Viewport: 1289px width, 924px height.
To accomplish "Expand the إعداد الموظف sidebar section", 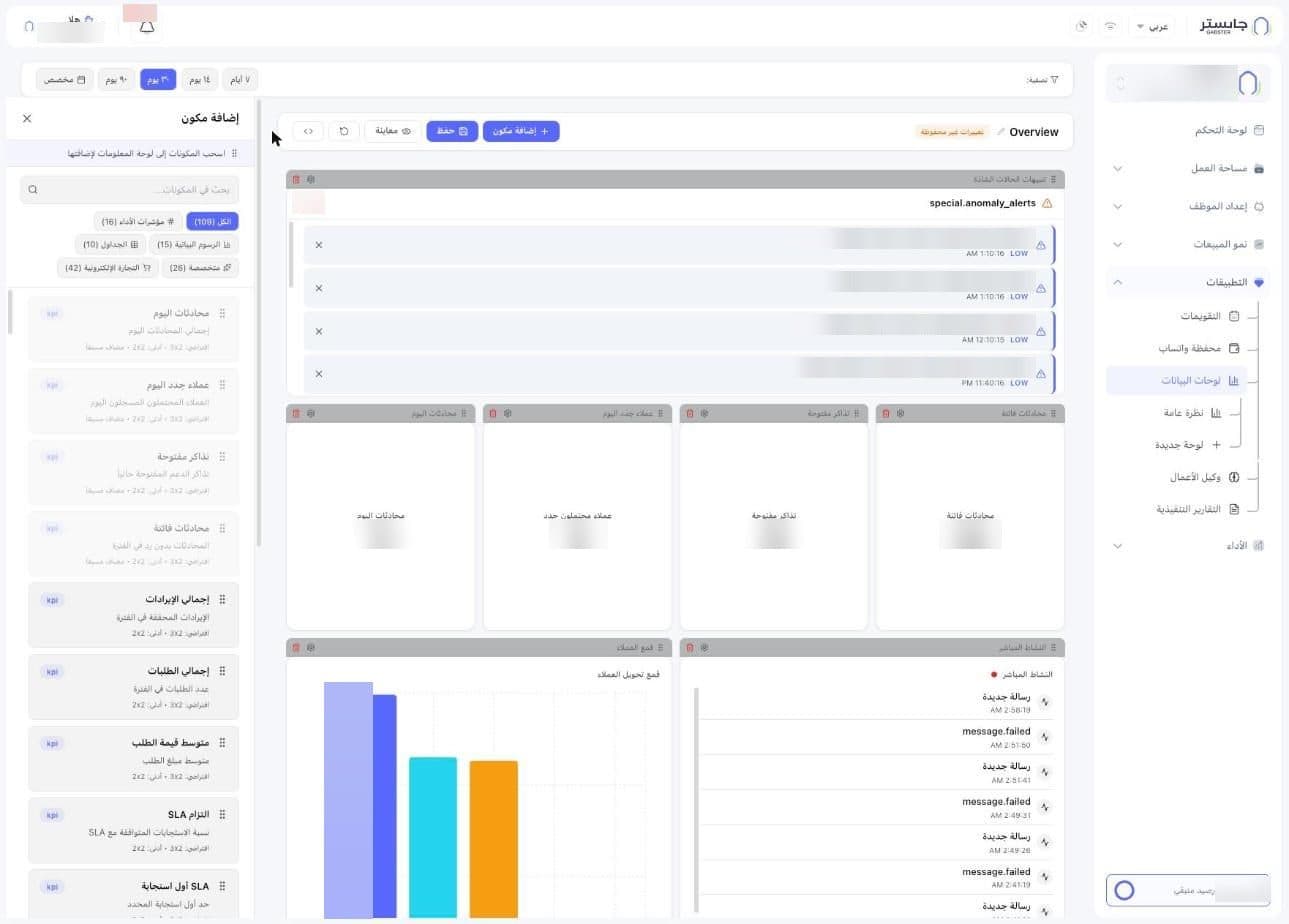I will click(x=1187, y=206).
